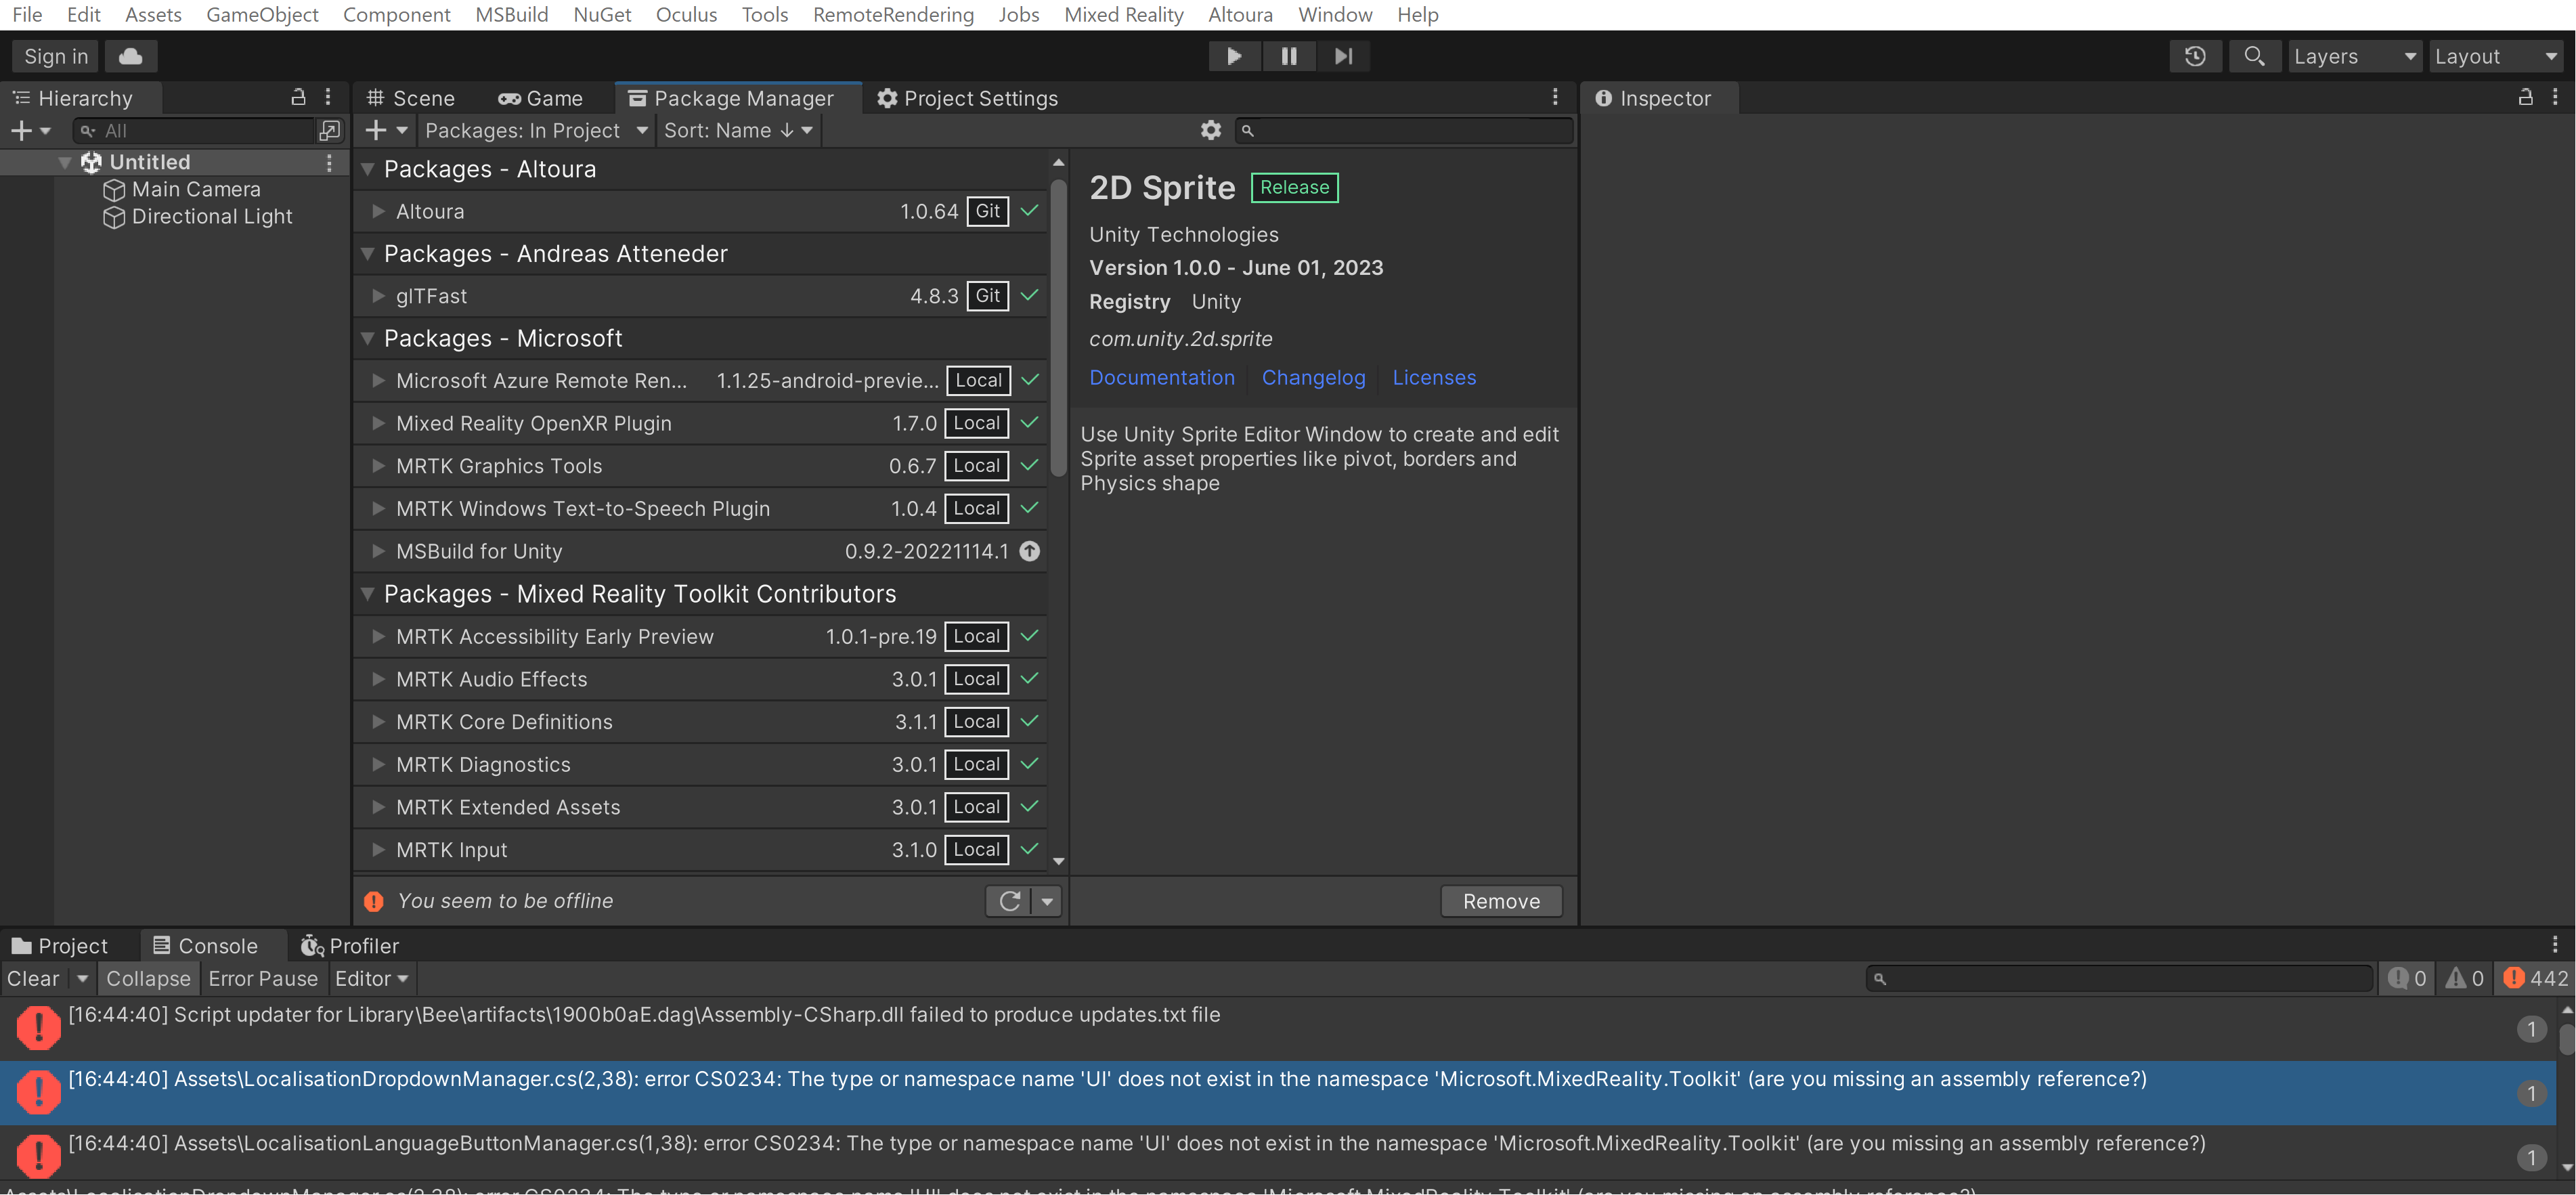The image size is (2576, 1195).
Task: Toggle Collapse in the Console
Action: tap(148, 978)
